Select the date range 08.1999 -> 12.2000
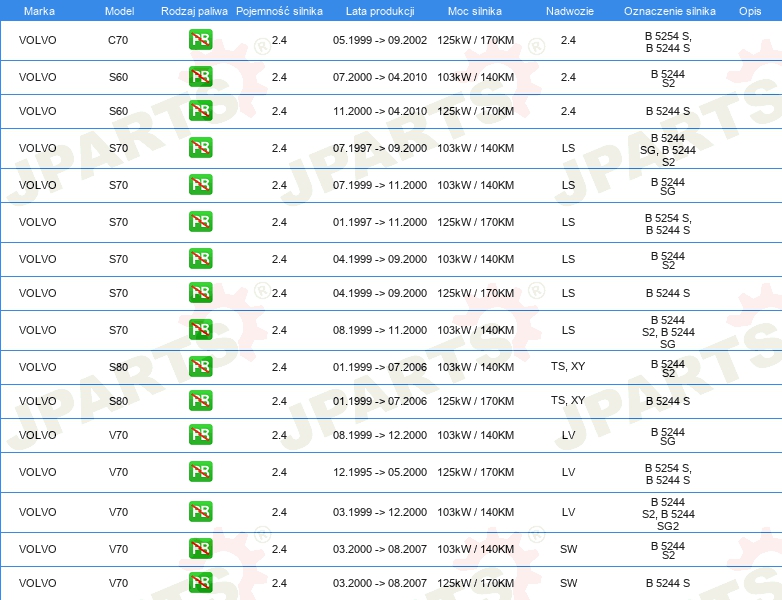This screenshot has height=600, width=782. (x=380, y=434)
